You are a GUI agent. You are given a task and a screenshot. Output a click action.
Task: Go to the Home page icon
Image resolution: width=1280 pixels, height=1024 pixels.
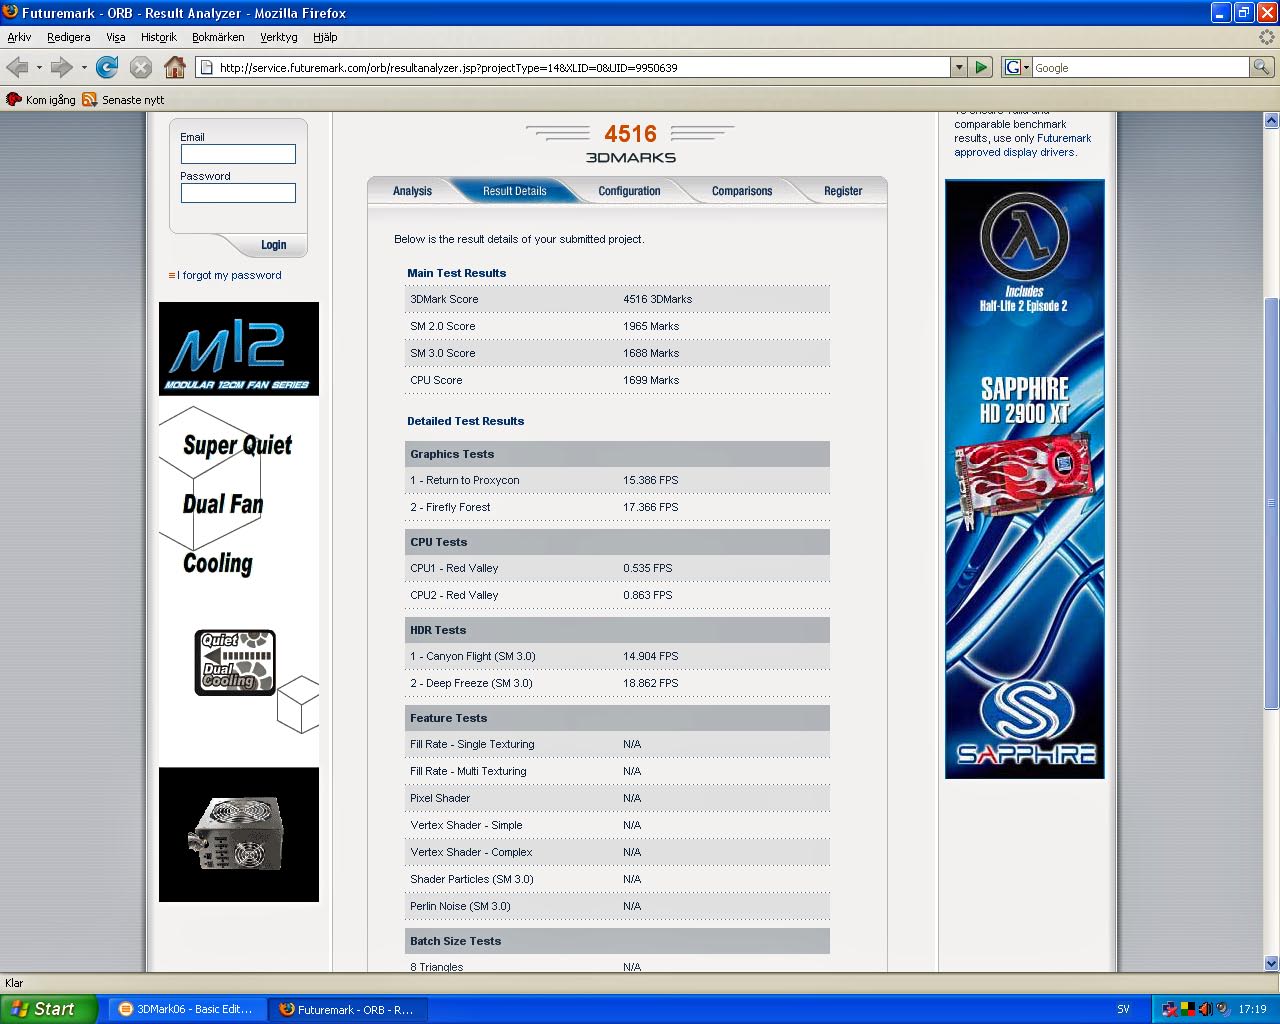click(x=175, y=67)
